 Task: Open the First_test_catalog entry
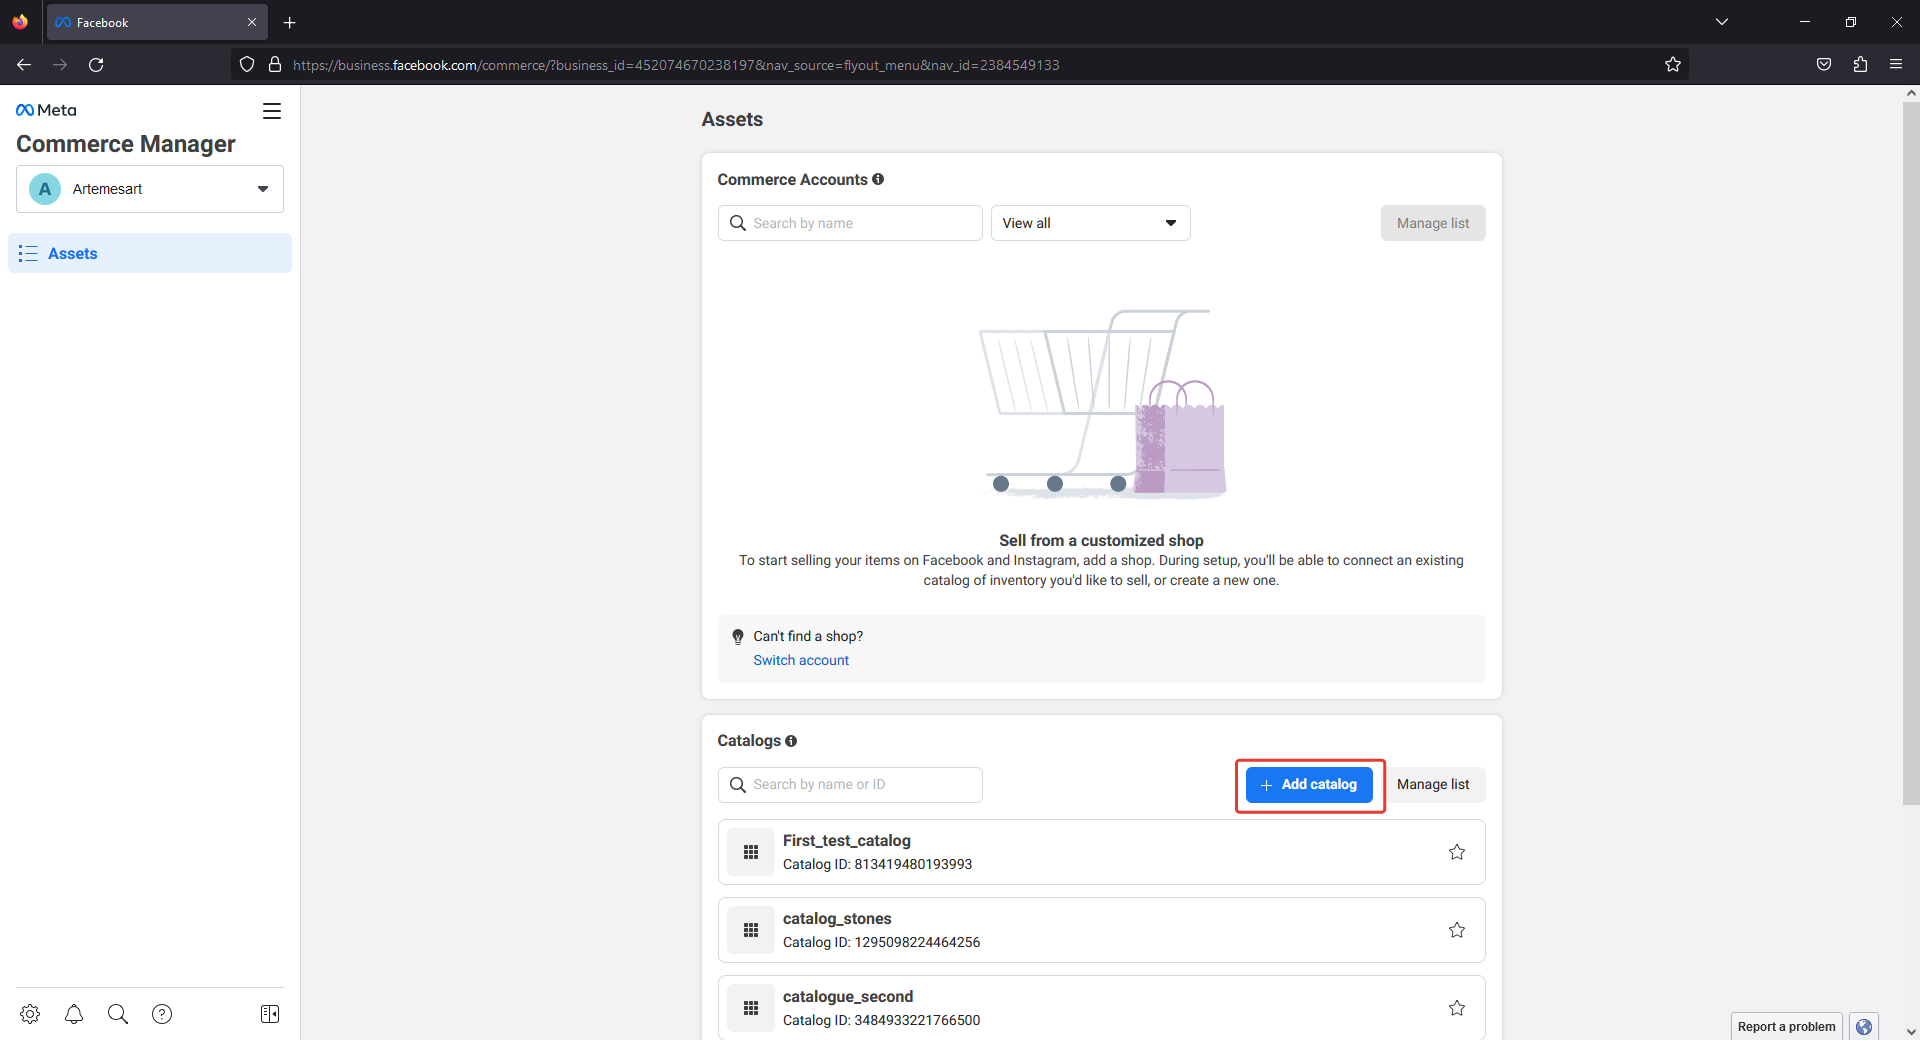pyautogui.click(x=1101, y=852)
